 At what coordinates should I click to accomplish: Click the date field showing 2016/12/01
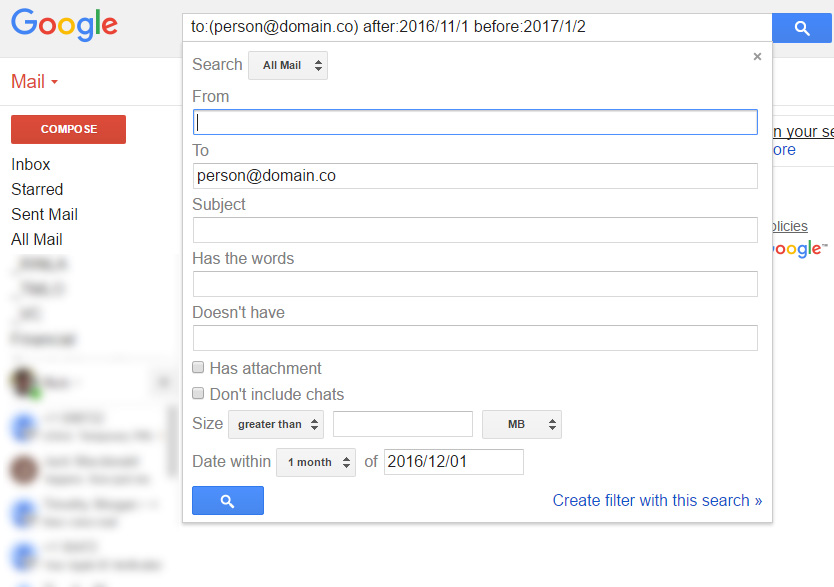[453, 462]
